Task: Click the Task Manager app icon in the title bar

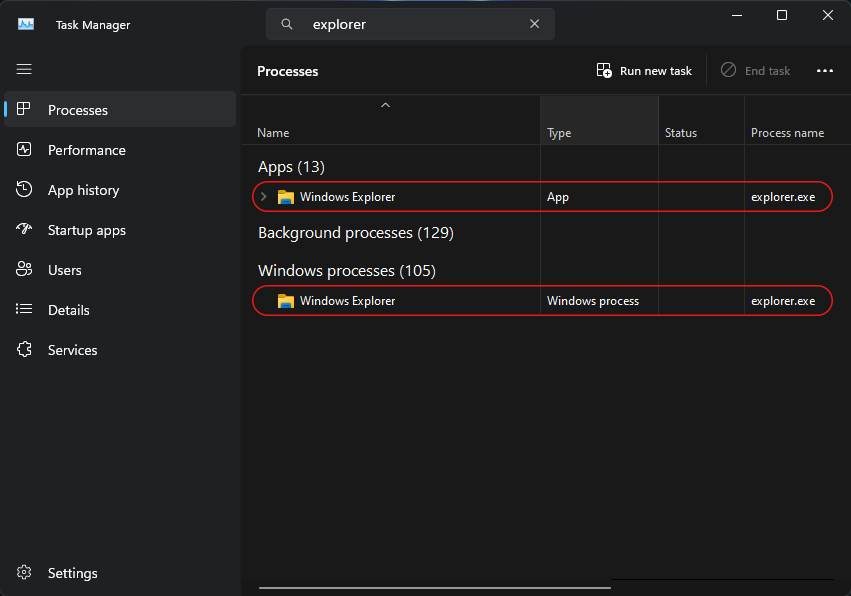Action: [26, 24]
